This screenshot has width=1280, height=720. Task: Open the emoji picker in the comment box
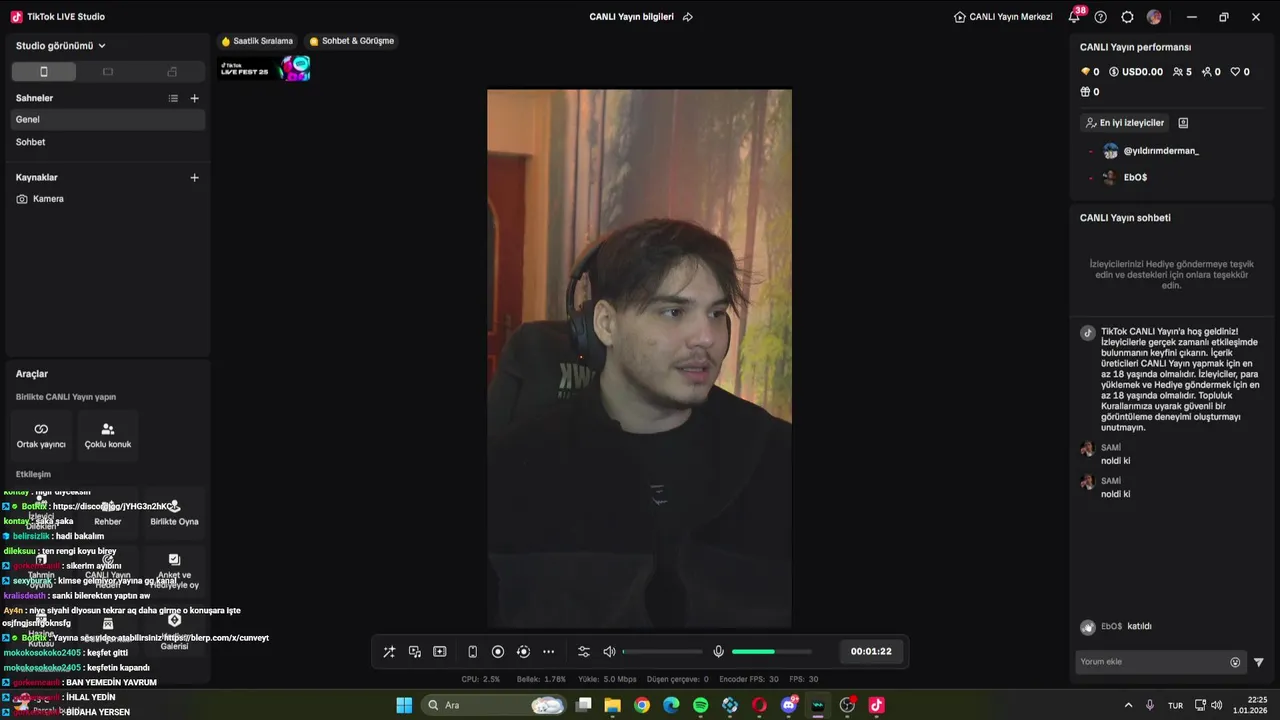(x=1235, y=662)
